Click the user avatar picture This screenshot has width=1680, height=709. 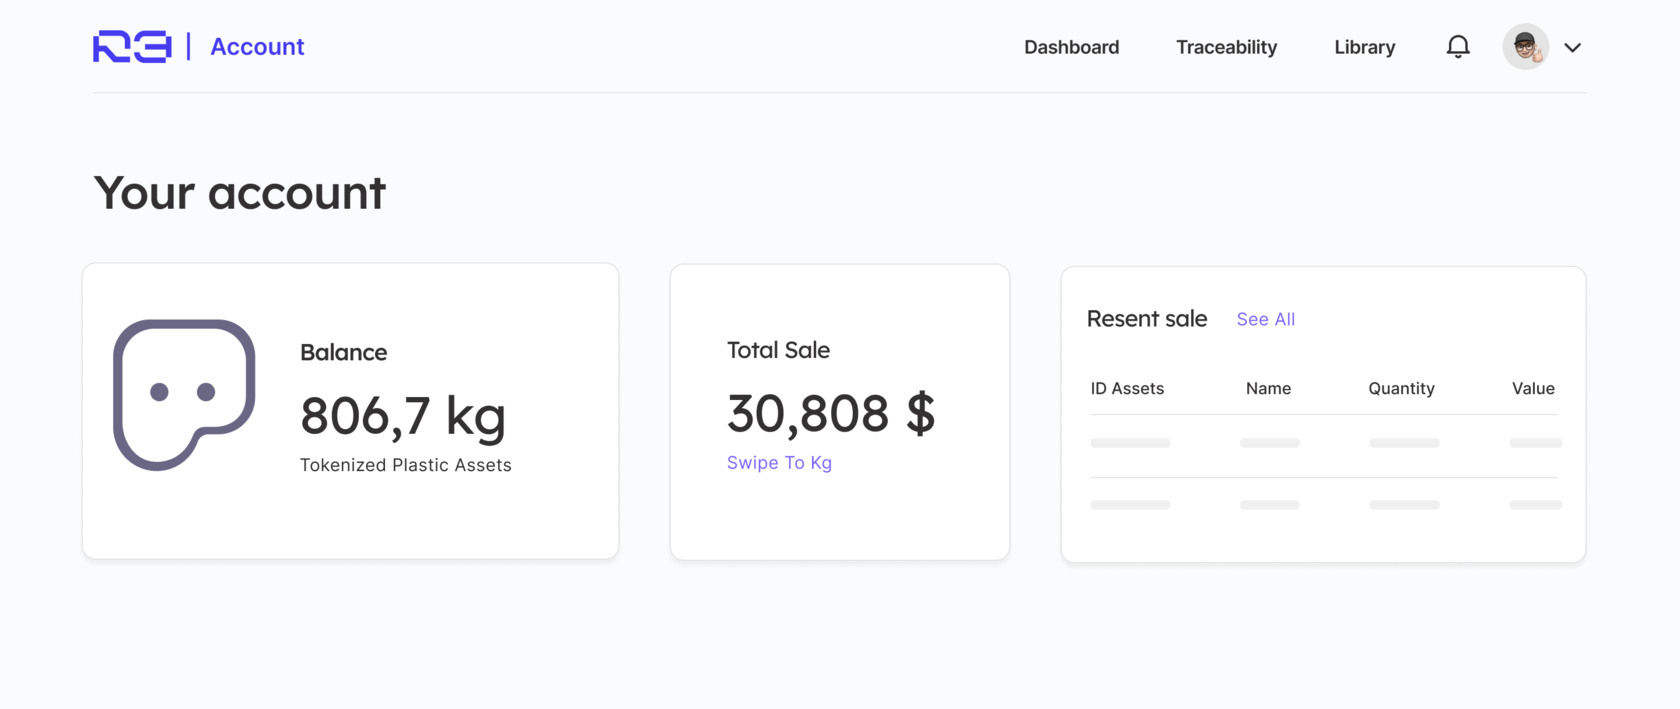pos(1525,46)
